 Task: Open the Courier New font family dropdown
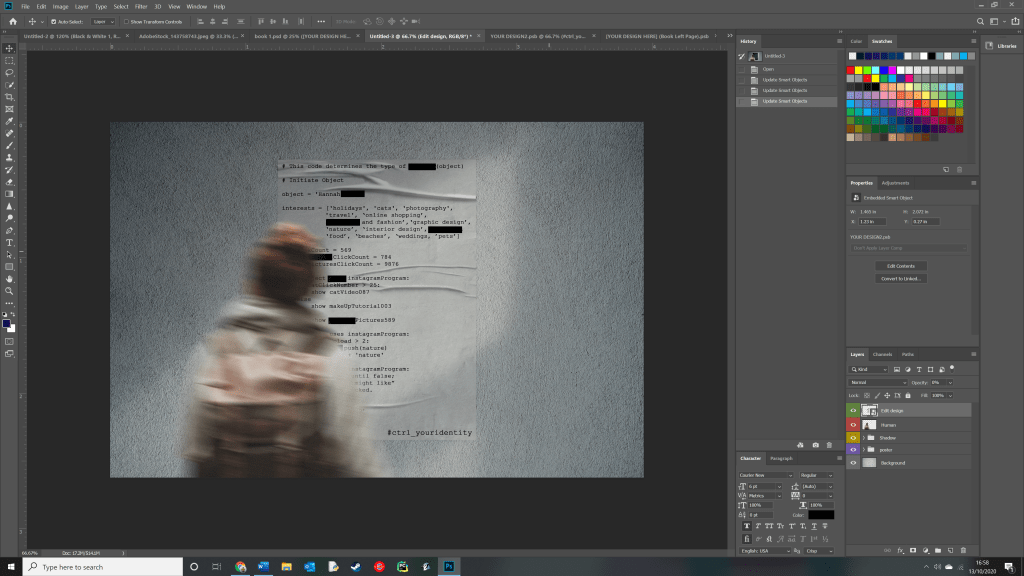[765, 475]
